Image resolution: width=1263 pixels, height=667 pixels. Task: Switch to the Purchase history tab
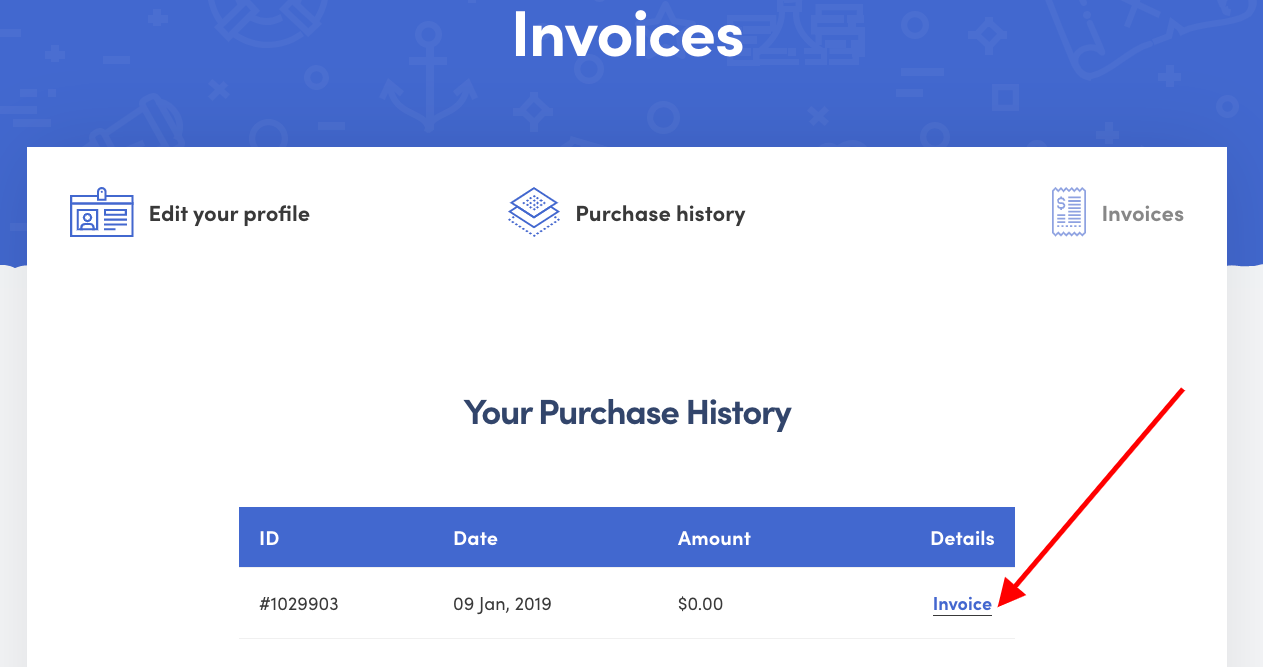point(660,214)
